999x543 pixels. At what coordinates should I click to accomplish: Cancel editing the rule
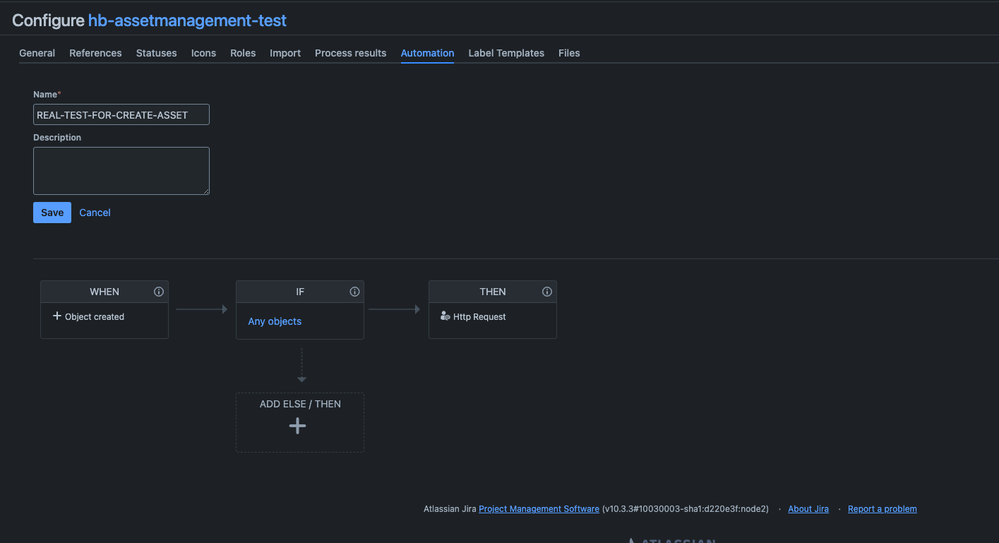(95, 212)
